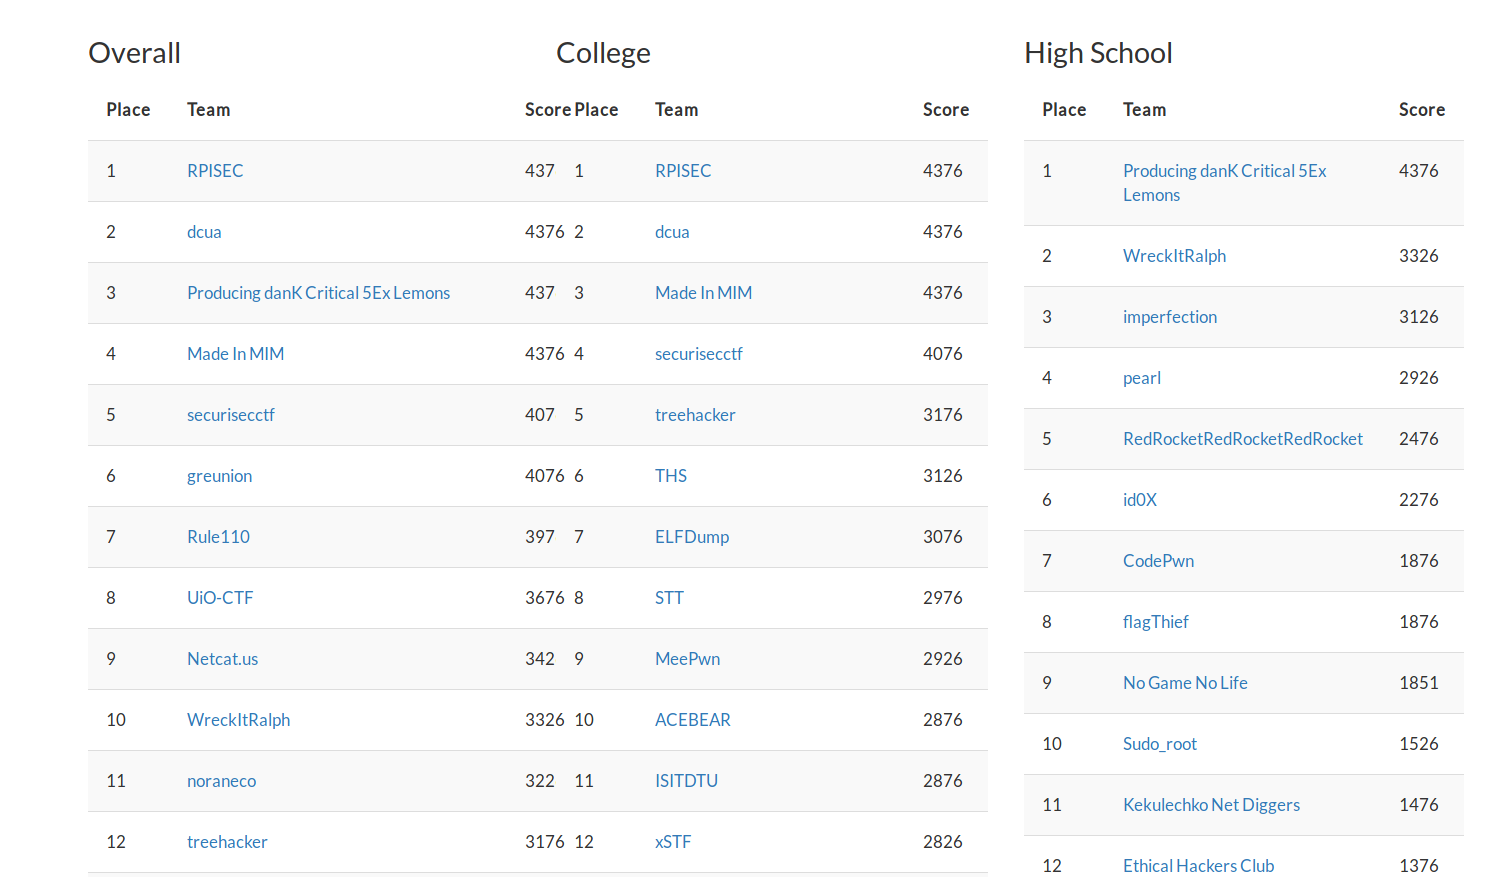Open UiO-CTF team profile
The image size is (1498, 877).
point(220,598)
